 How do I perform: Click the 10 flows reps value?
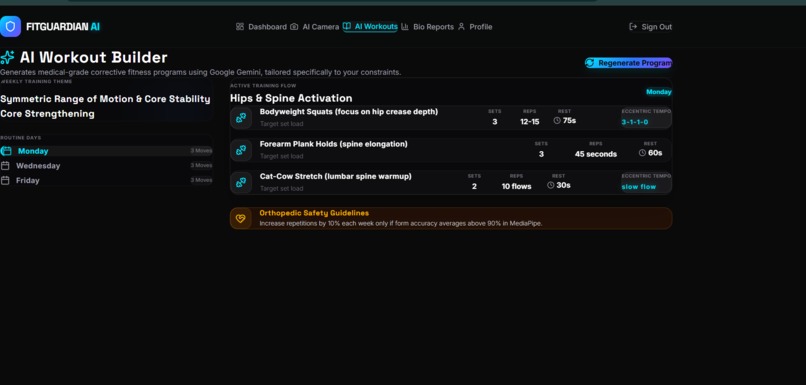[x=517, y=187]
